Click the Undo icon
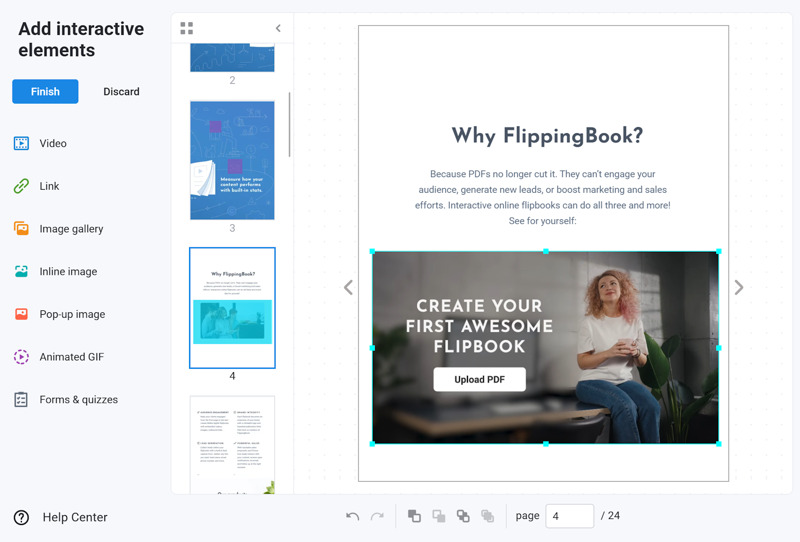 352,516
